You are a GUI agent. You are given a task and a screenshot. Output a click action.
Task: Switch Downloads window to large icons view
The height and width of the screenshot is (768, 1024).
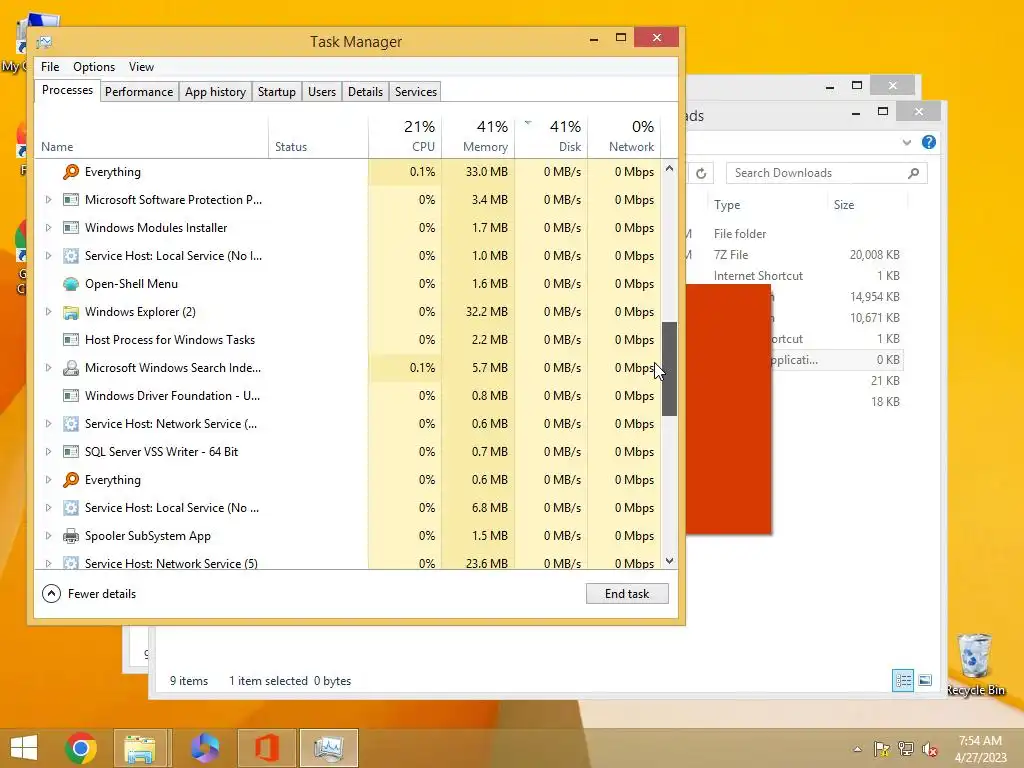[925, 680]
